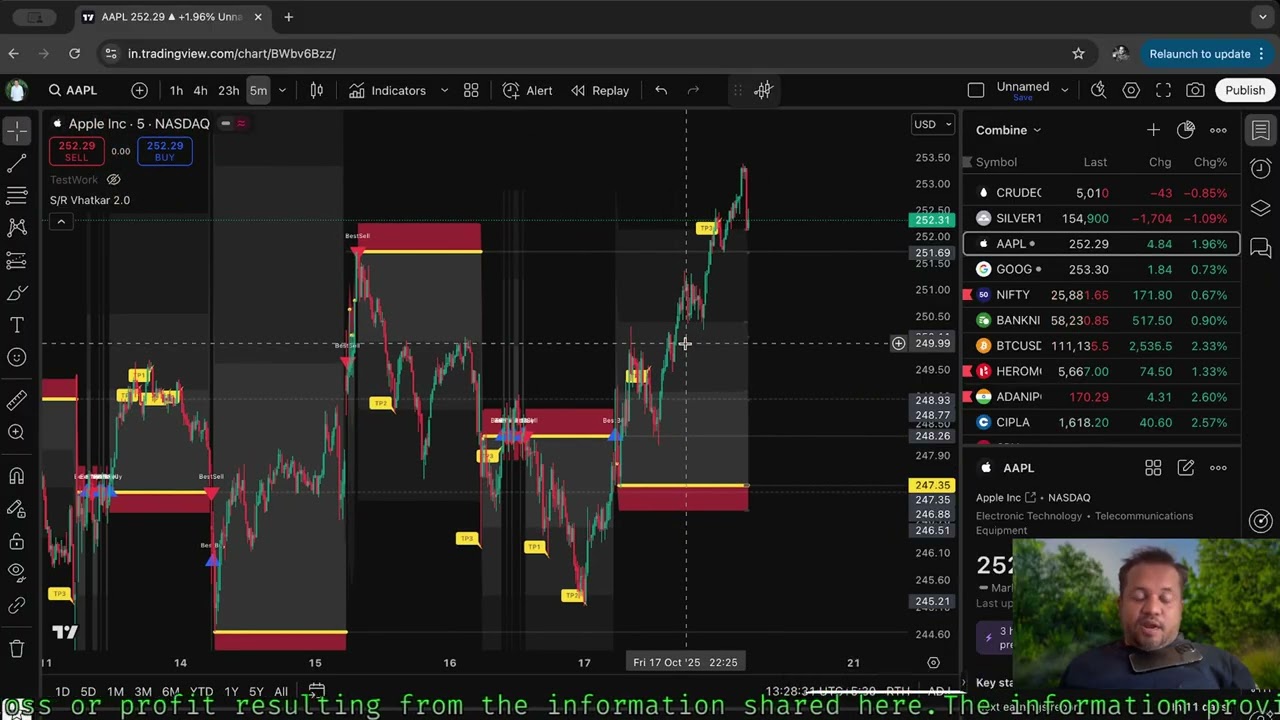Viewport: 1280px width, 720px height.
Task: Select the crosshair cursor tool
Action: 17,130
